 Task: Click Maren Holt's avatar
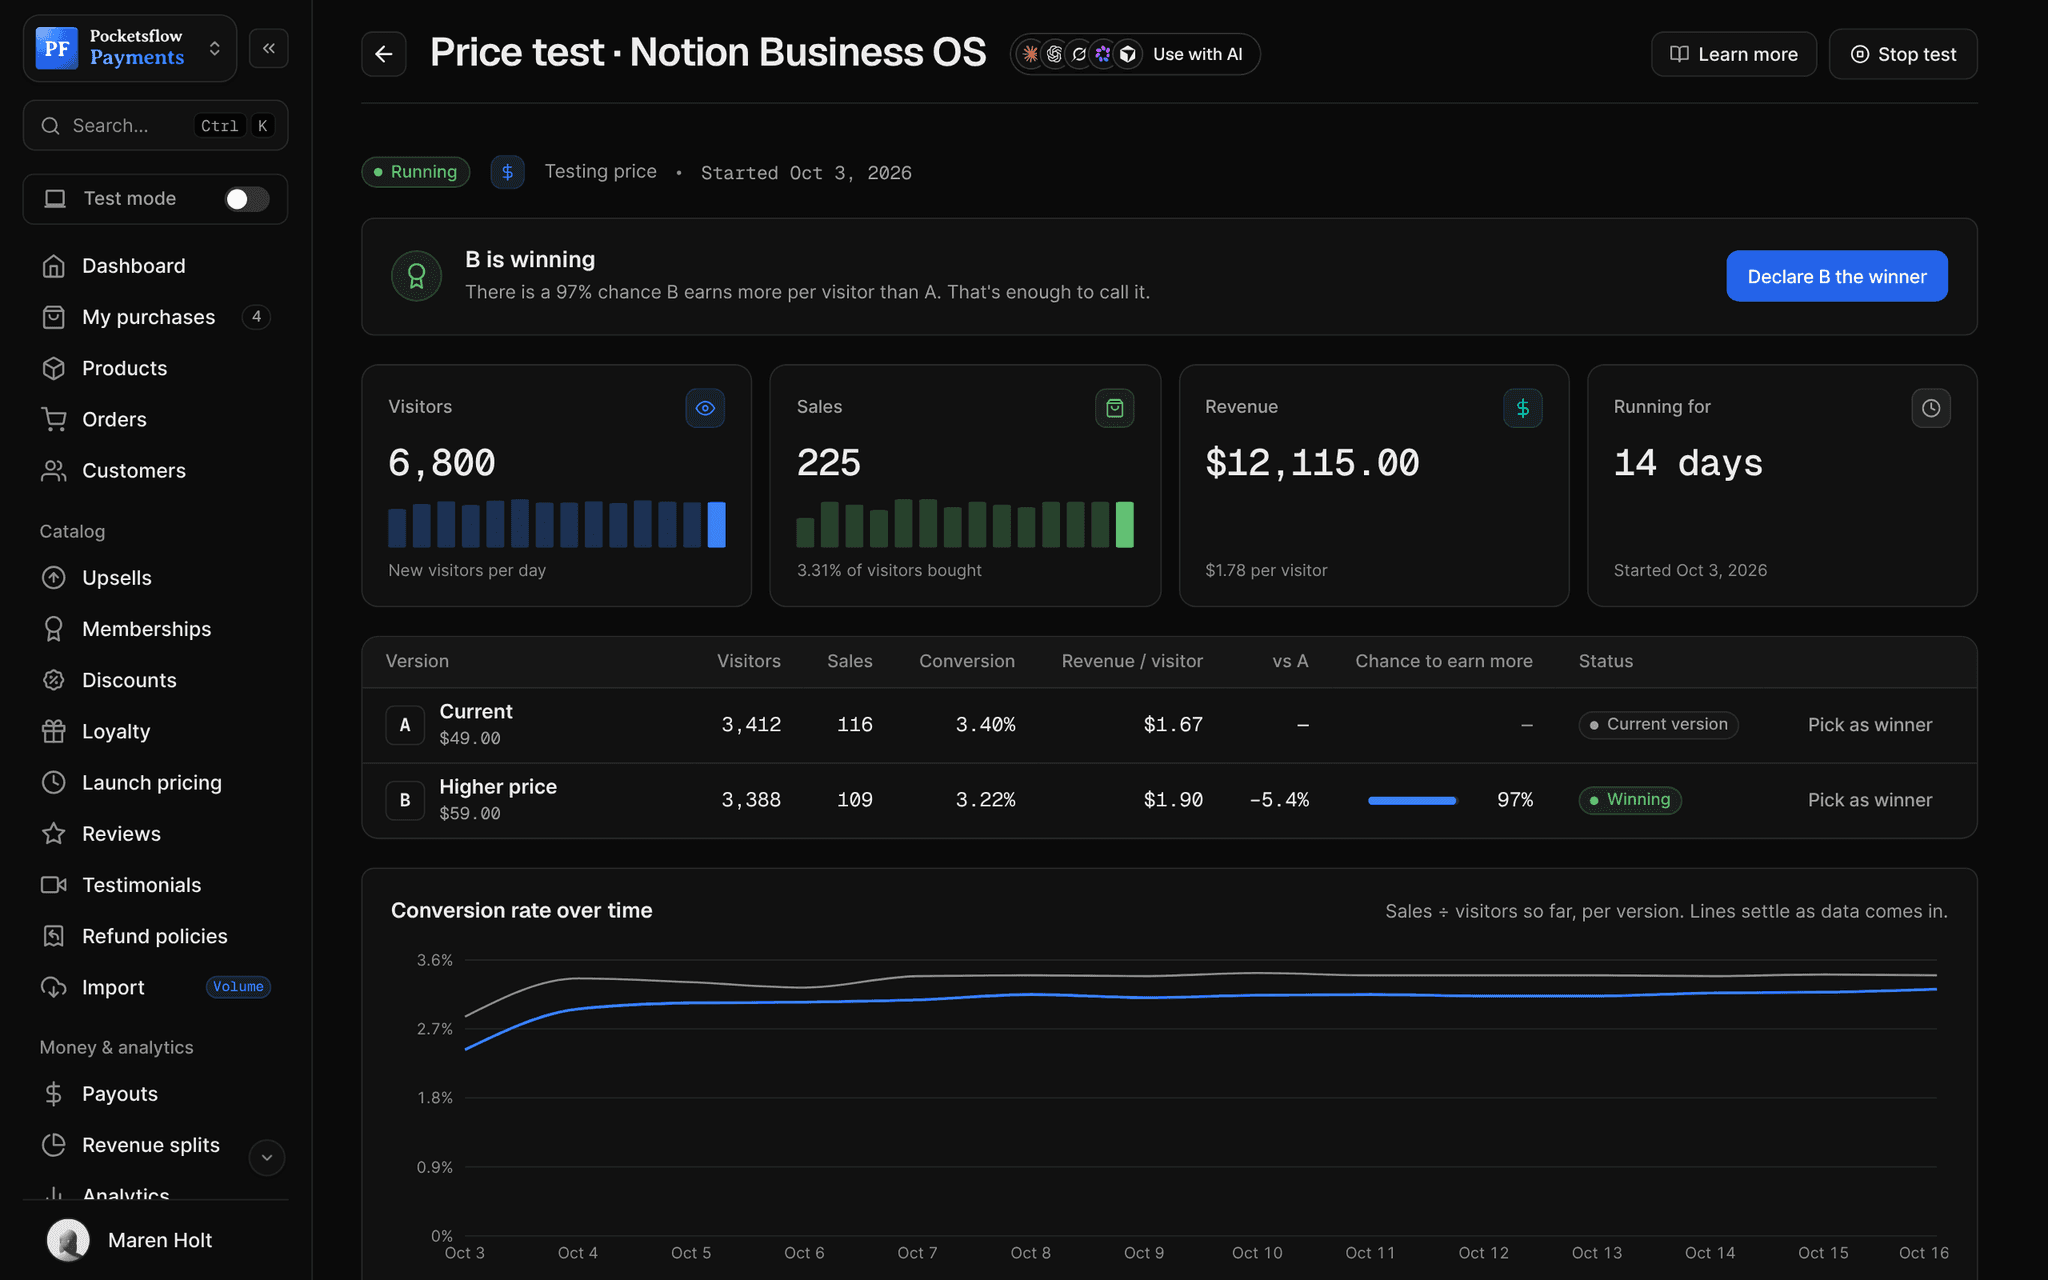click(68, 1240)
